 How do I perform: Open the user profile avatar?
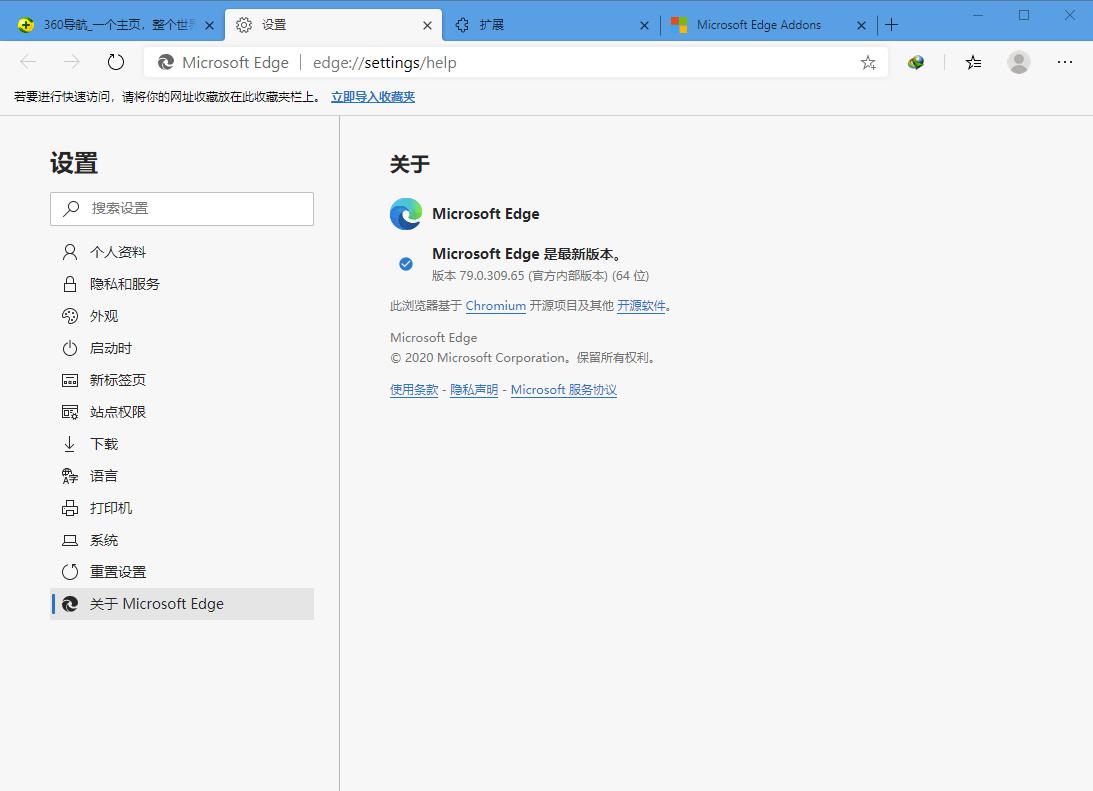[x=1018, y=63]
